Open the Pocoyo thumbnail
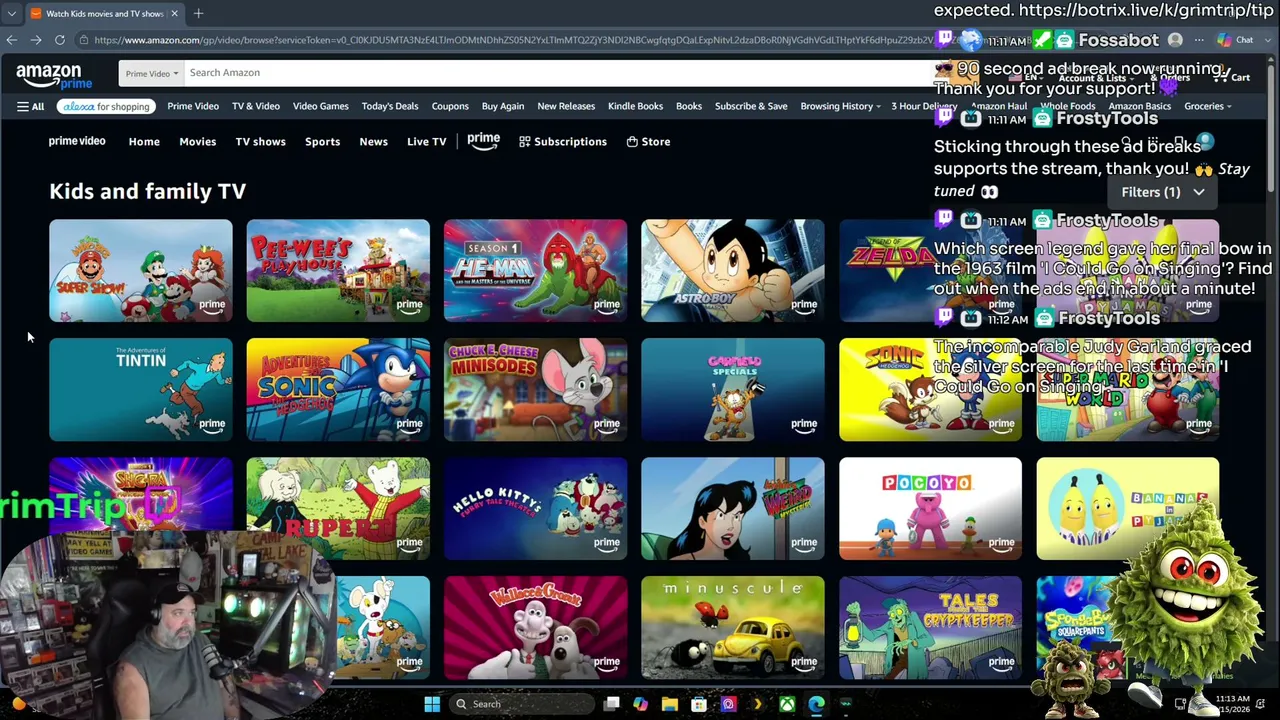The width and height of the screenshot is (1280, 720). coord(931,509)
